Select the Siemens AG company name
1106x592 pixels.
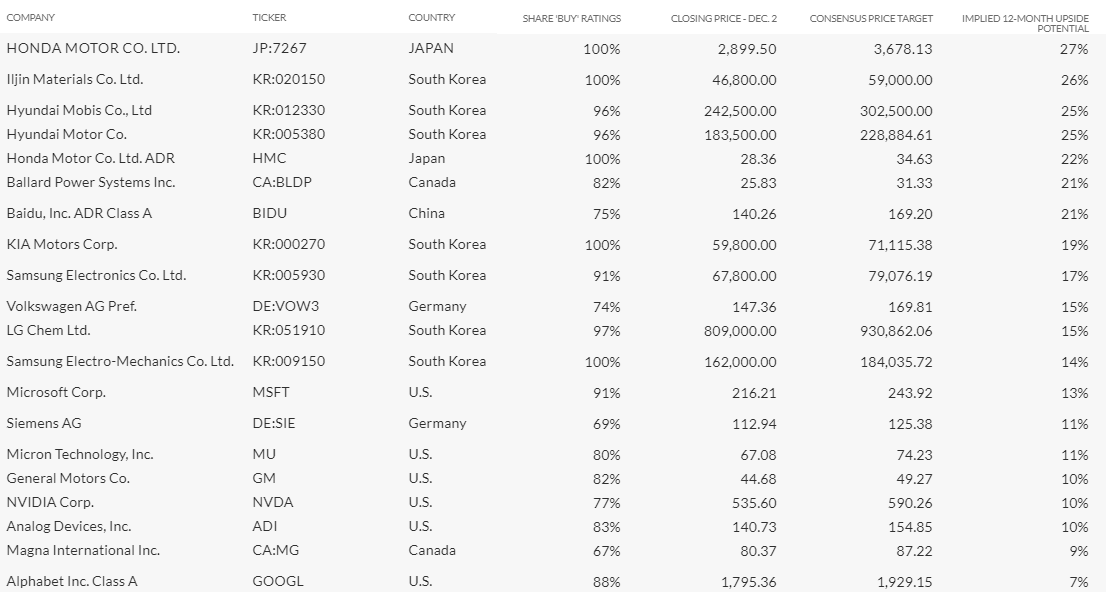[x=44, y=423]
